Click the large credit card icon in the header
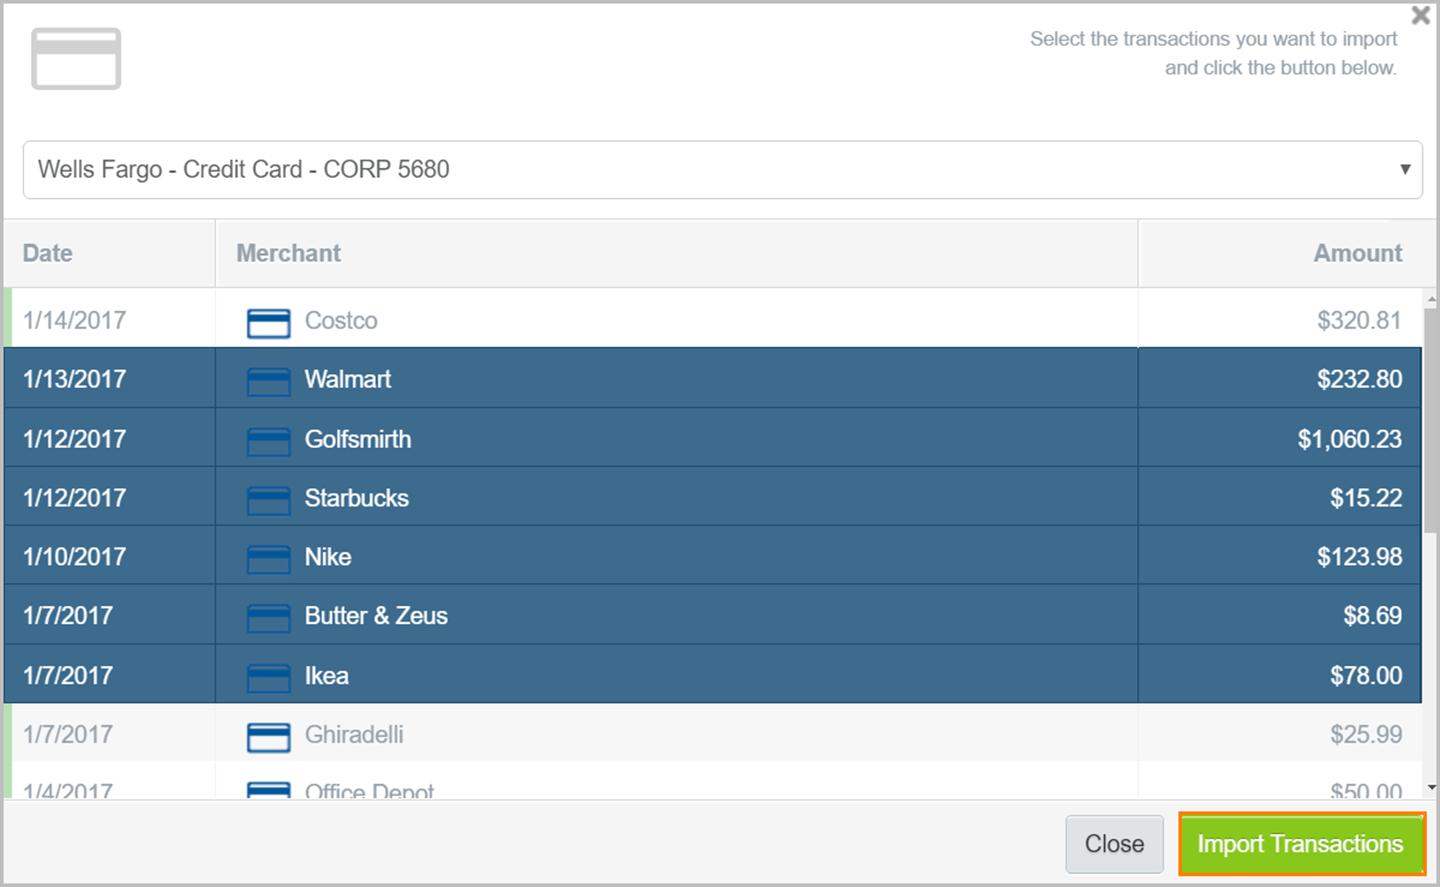This screenshot has width=1440, height=887. click(76, 59)
